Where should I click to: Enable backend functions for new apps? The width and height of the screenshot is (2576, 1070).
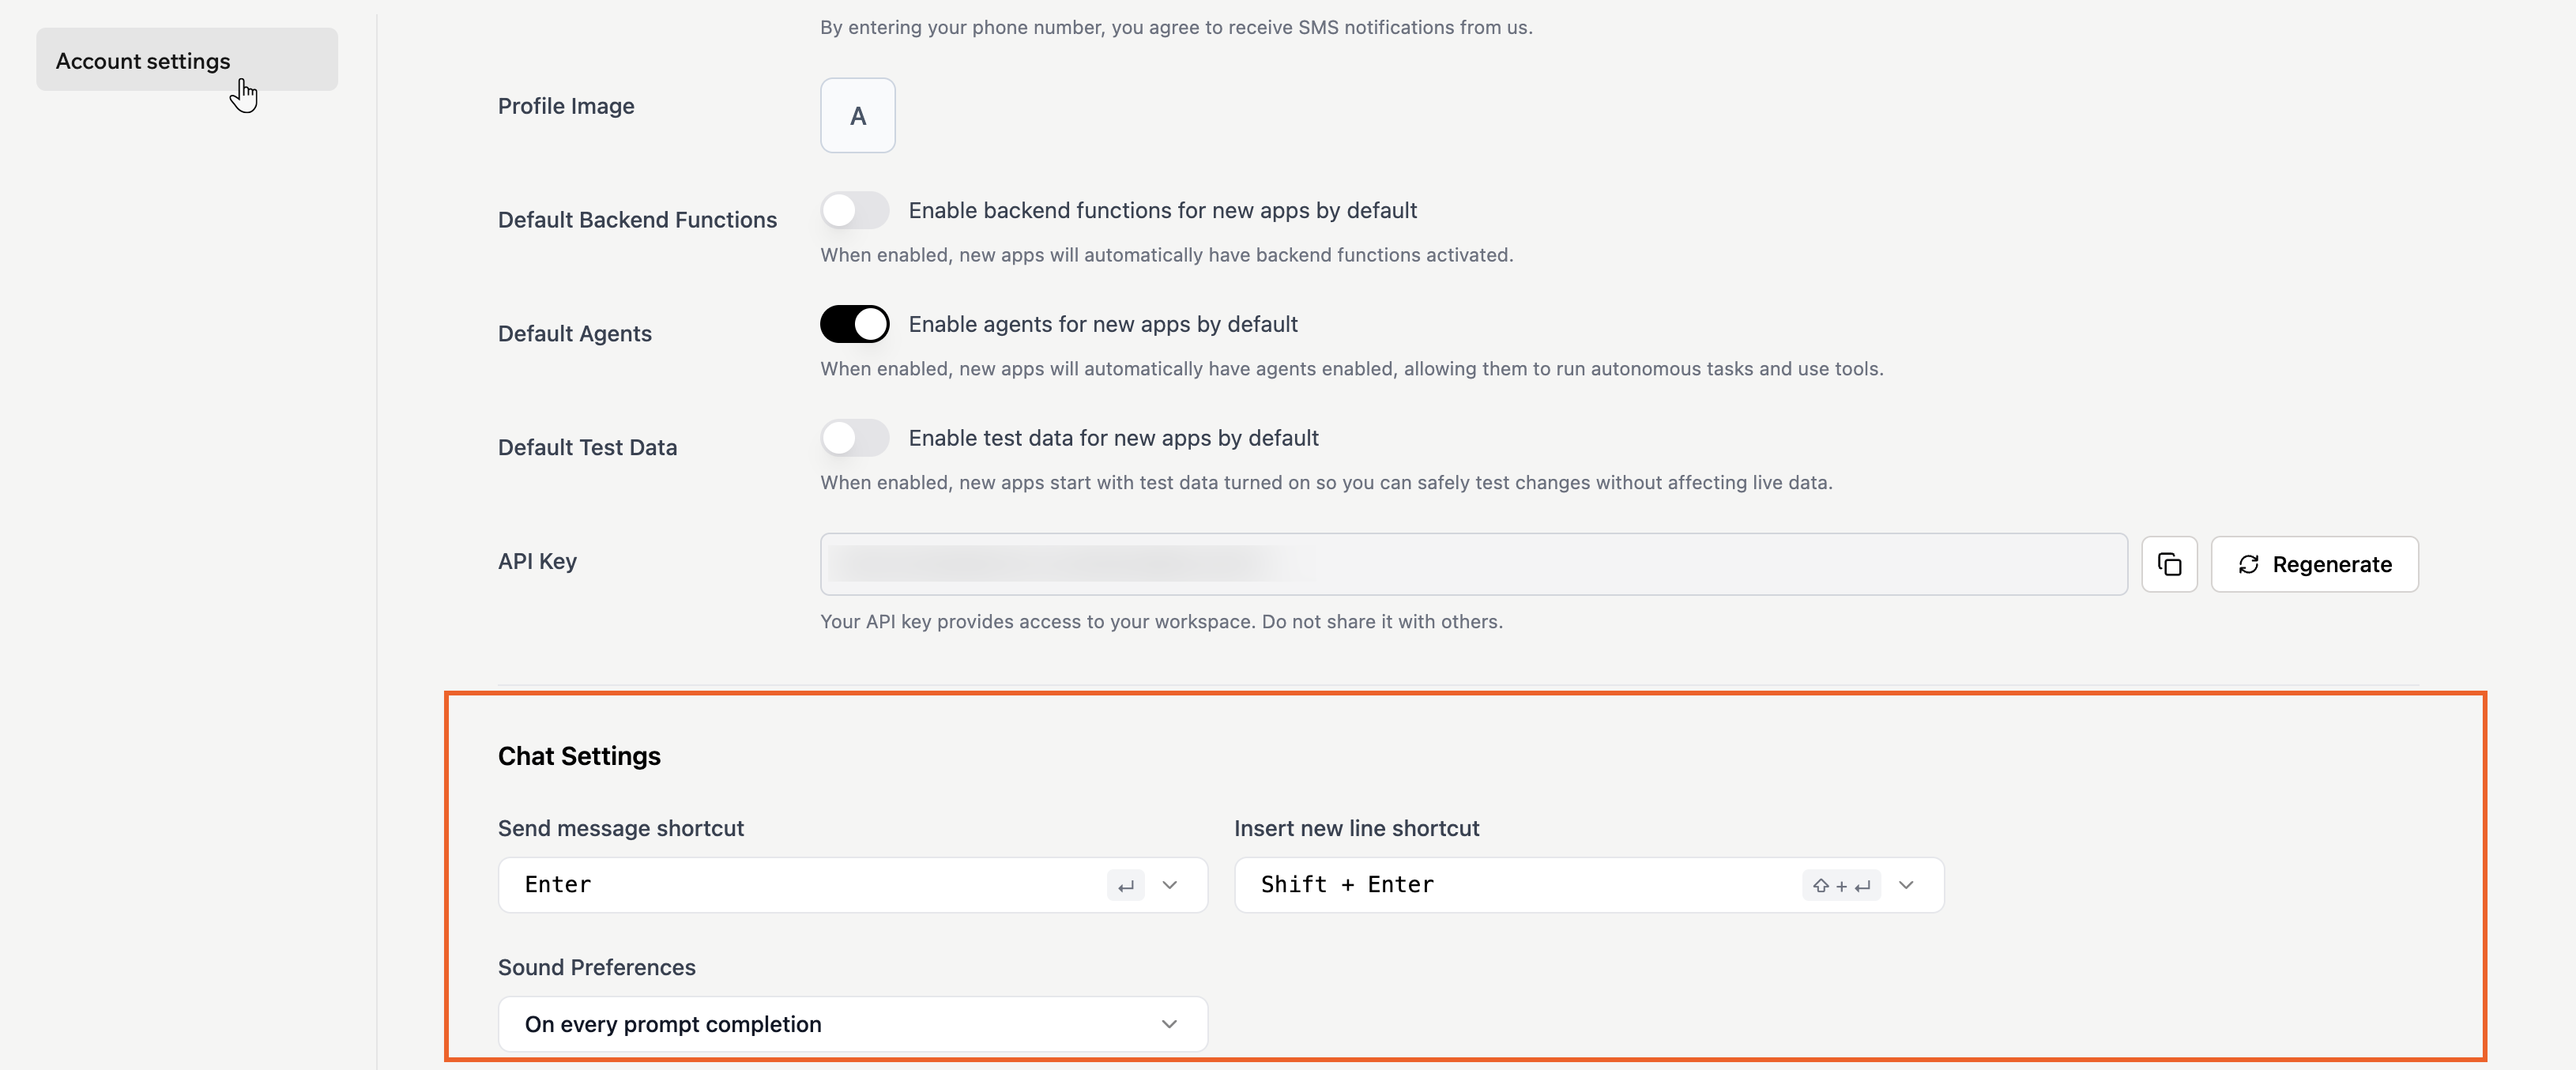(x=854, y=210)
